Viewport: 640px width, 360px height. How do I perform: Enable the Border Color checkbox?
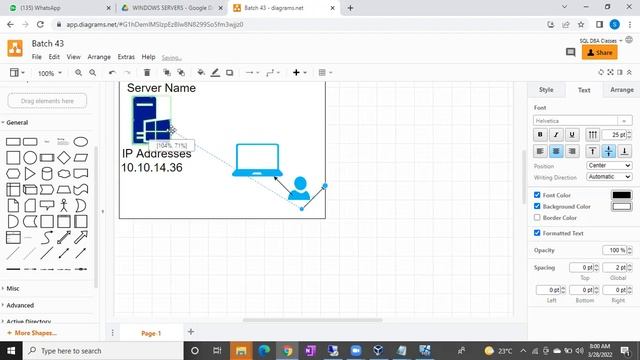(537, 218)
